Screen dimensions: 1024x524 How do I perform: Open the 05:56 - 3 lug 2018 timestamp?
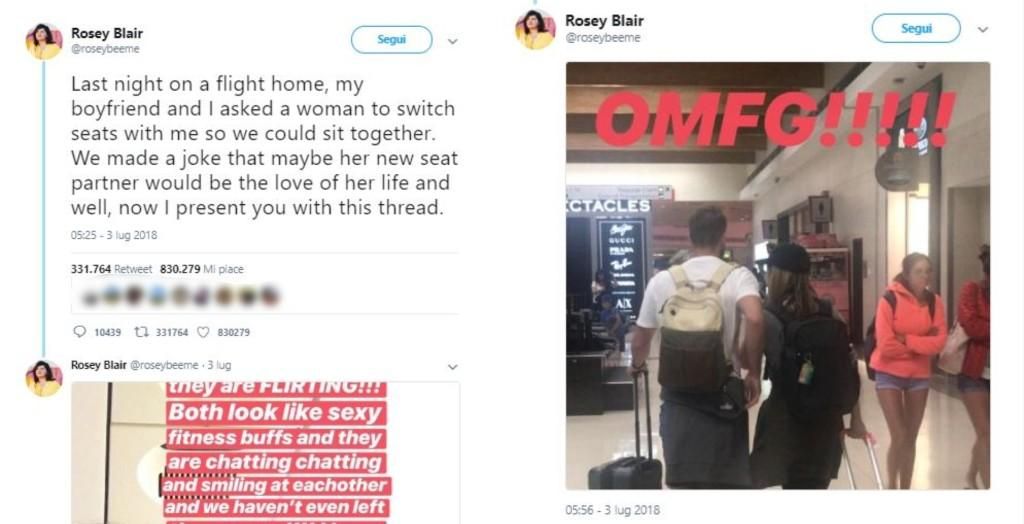[613, 510]
